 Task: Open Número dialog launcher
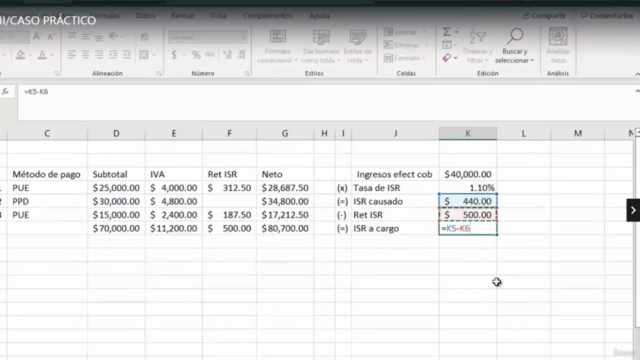pos(247,73)
